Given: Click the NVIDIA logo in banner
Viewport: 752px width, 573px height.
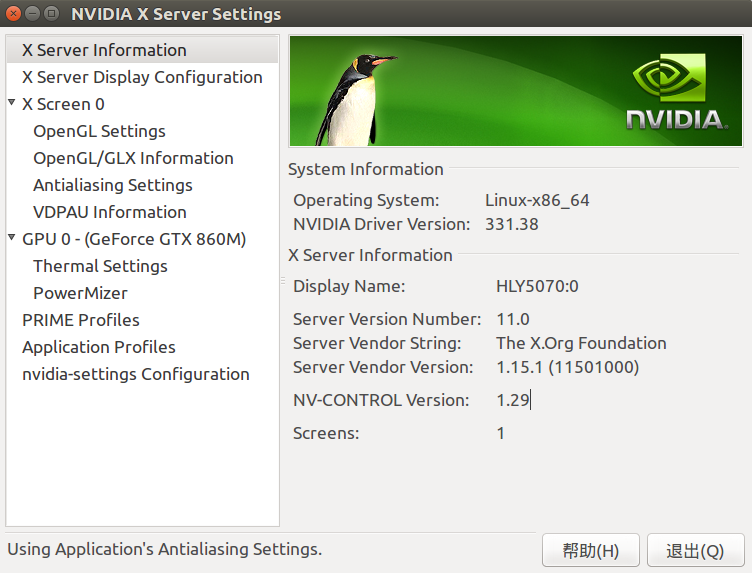Looking at the screenshot, I should point(677,92).
